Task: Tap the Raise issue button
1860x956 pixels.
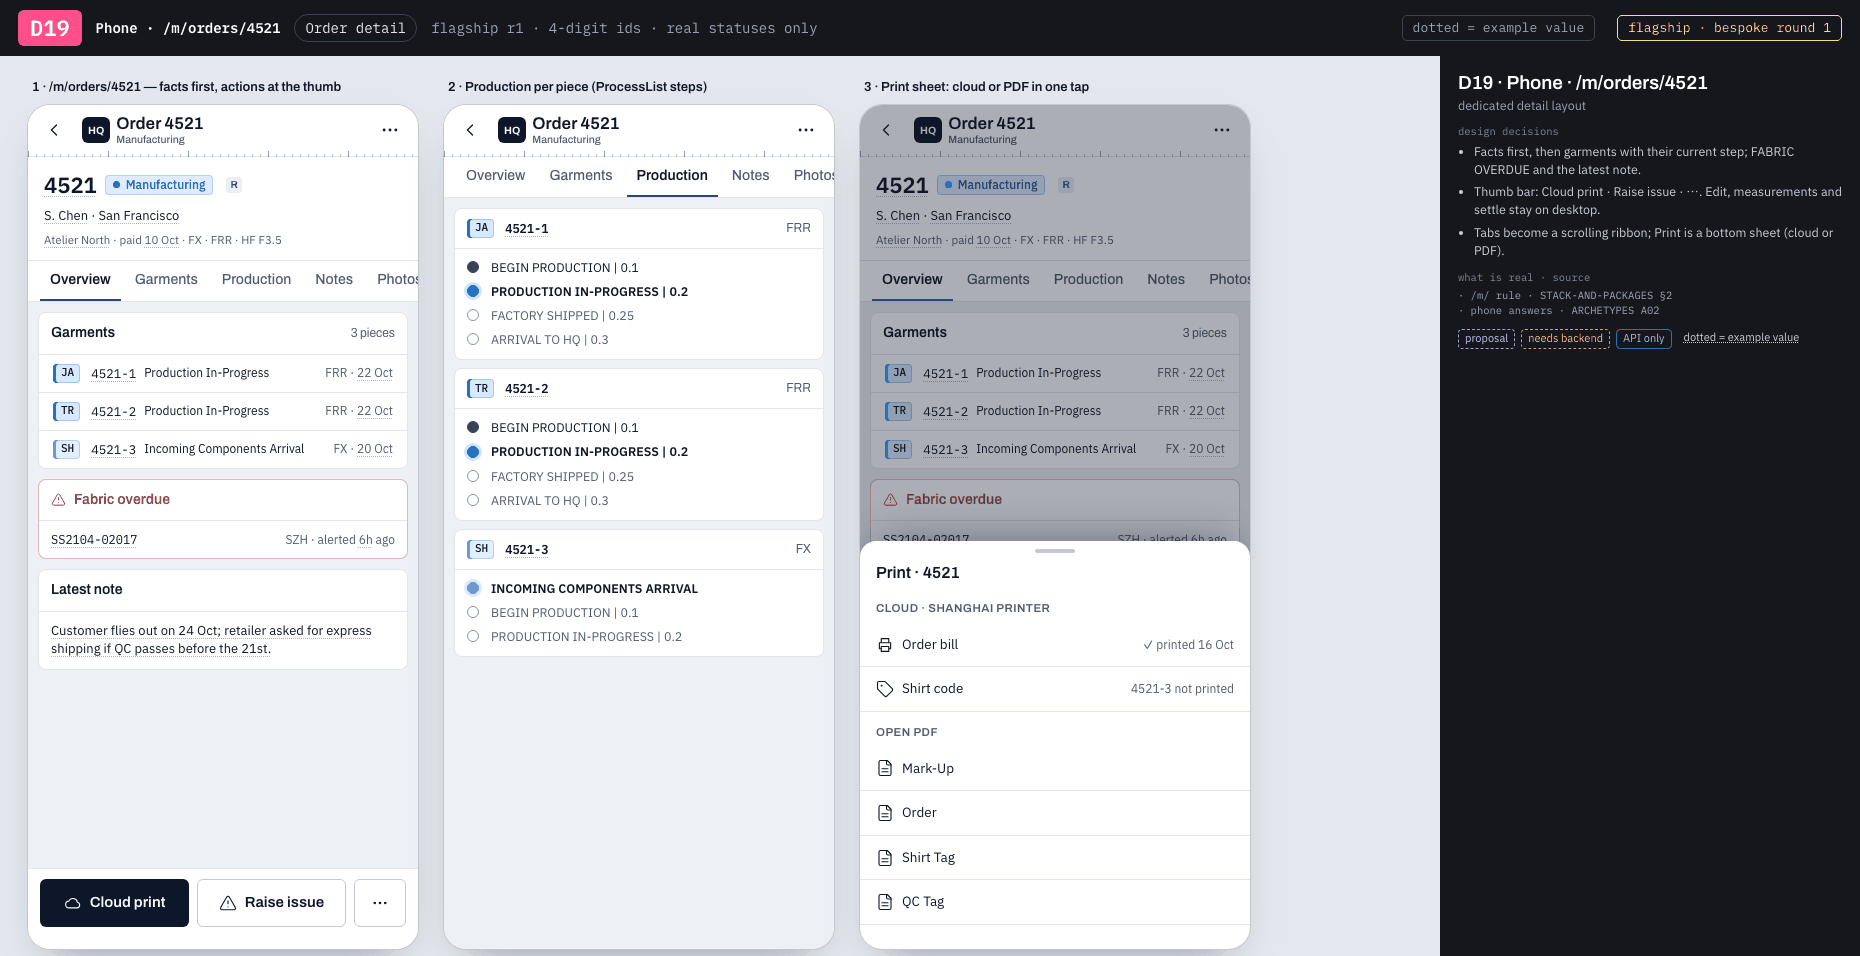Action: pyautogui.click(x=271, y=903)
